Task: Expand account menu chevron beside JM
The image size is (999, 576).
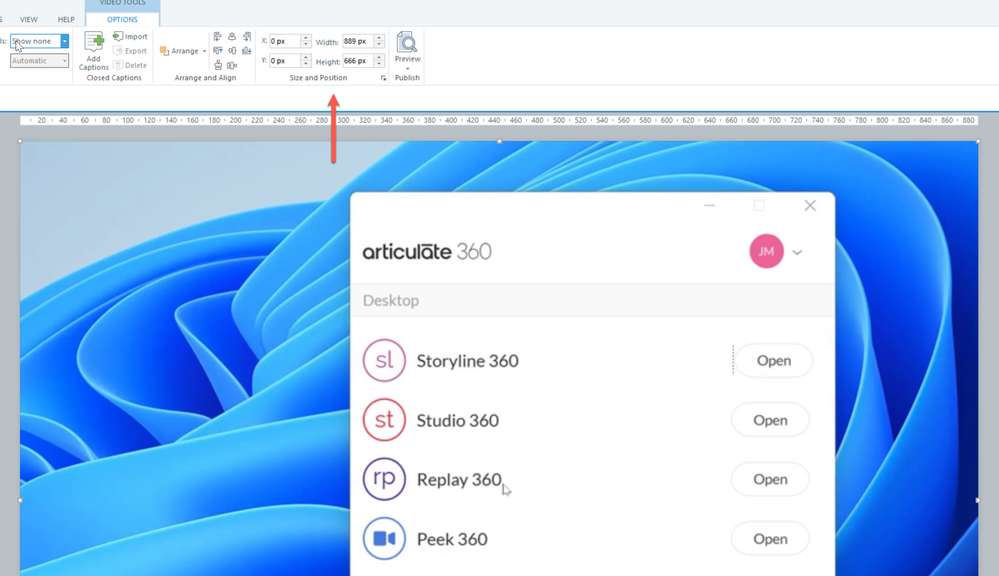Action: [x=797, y=252]
